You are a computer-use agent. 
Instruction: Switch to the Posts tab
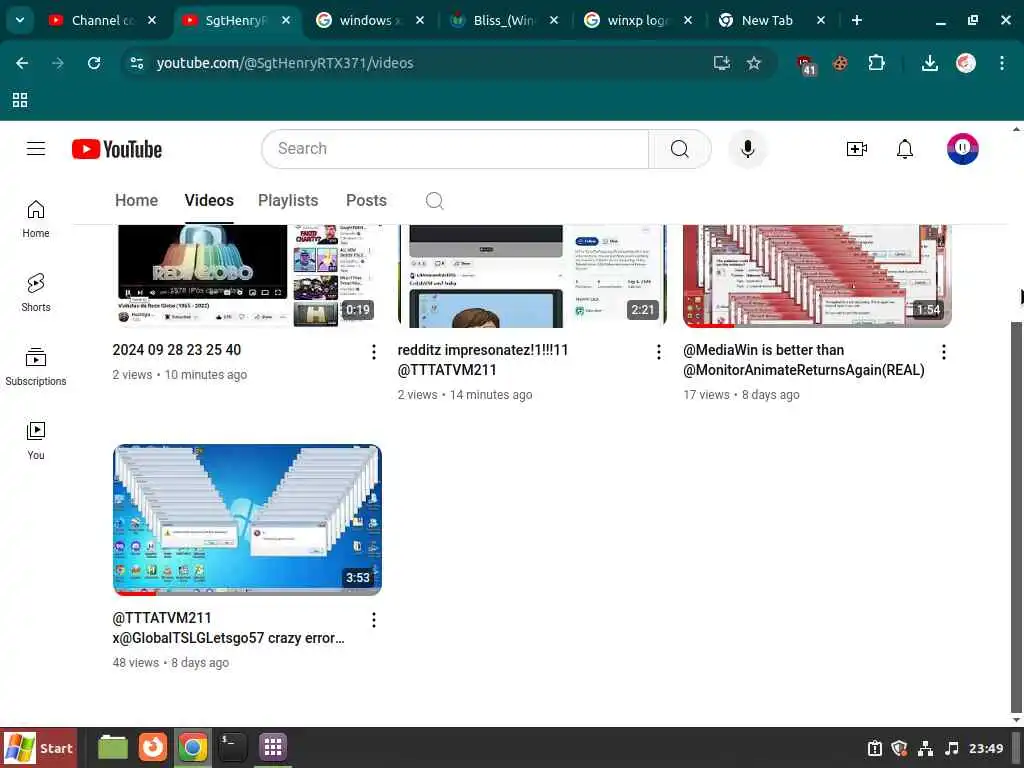coord(366,200)
